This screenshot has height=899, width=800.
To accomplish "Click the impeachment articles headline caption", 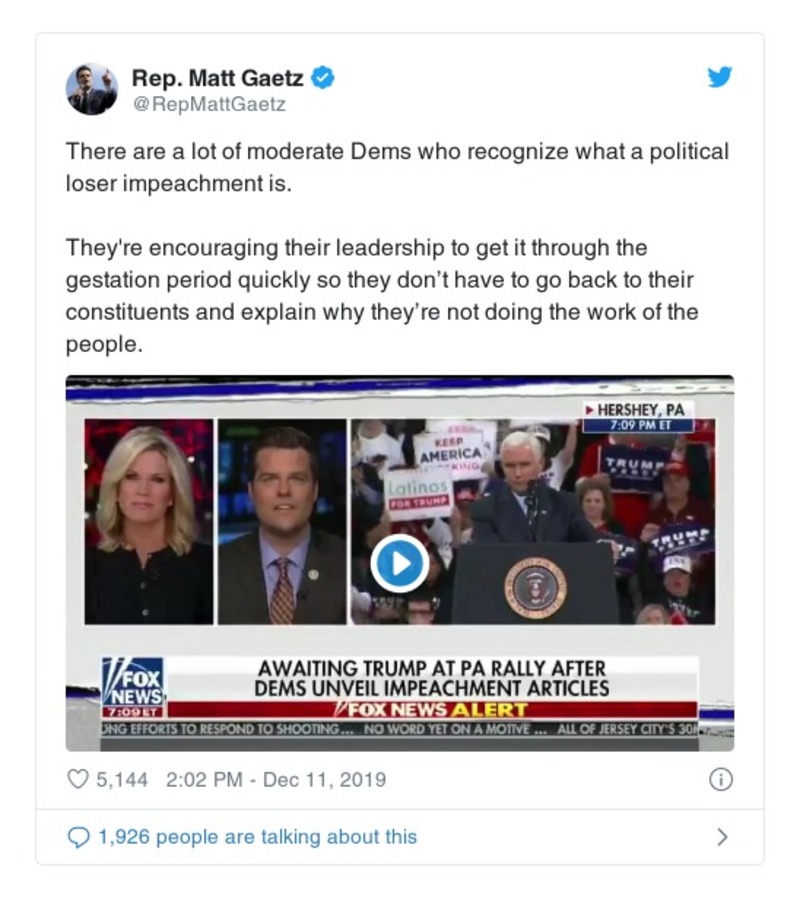I will click(x=432, y=678).
